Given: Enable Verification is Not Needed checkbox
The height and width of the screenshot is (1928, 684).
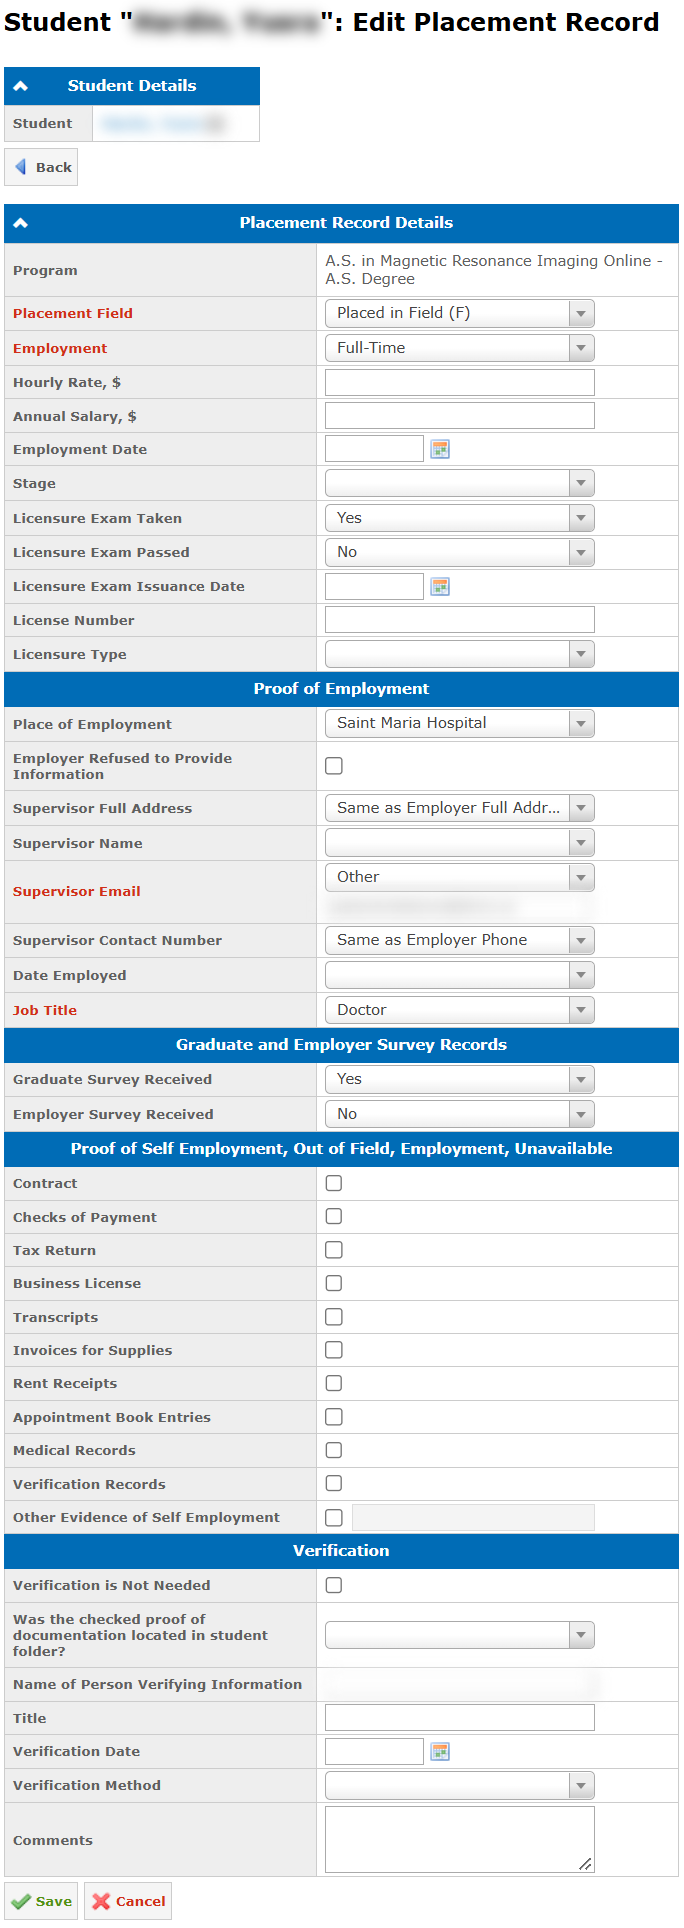Looking at the screenshot, I should pyautogui.click(x=334, y=1585).
